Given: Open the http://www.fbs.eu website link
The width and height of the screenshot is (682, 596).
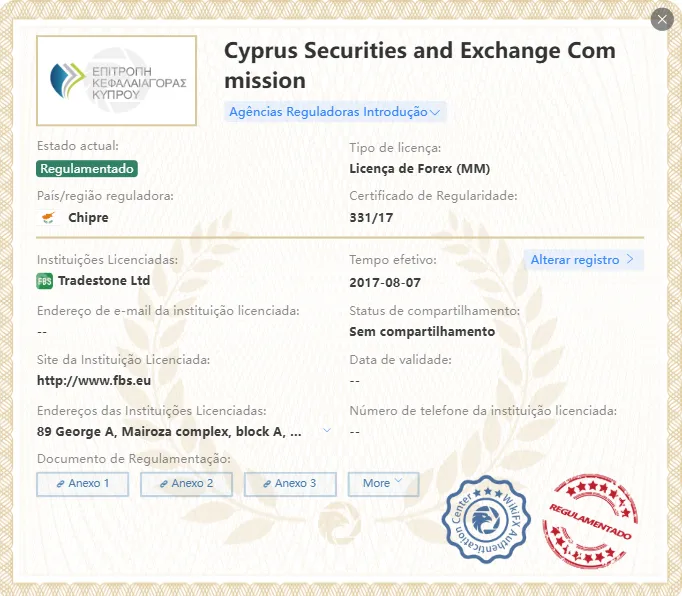Looking at the screenshot, I should click(x=94, y=381).
